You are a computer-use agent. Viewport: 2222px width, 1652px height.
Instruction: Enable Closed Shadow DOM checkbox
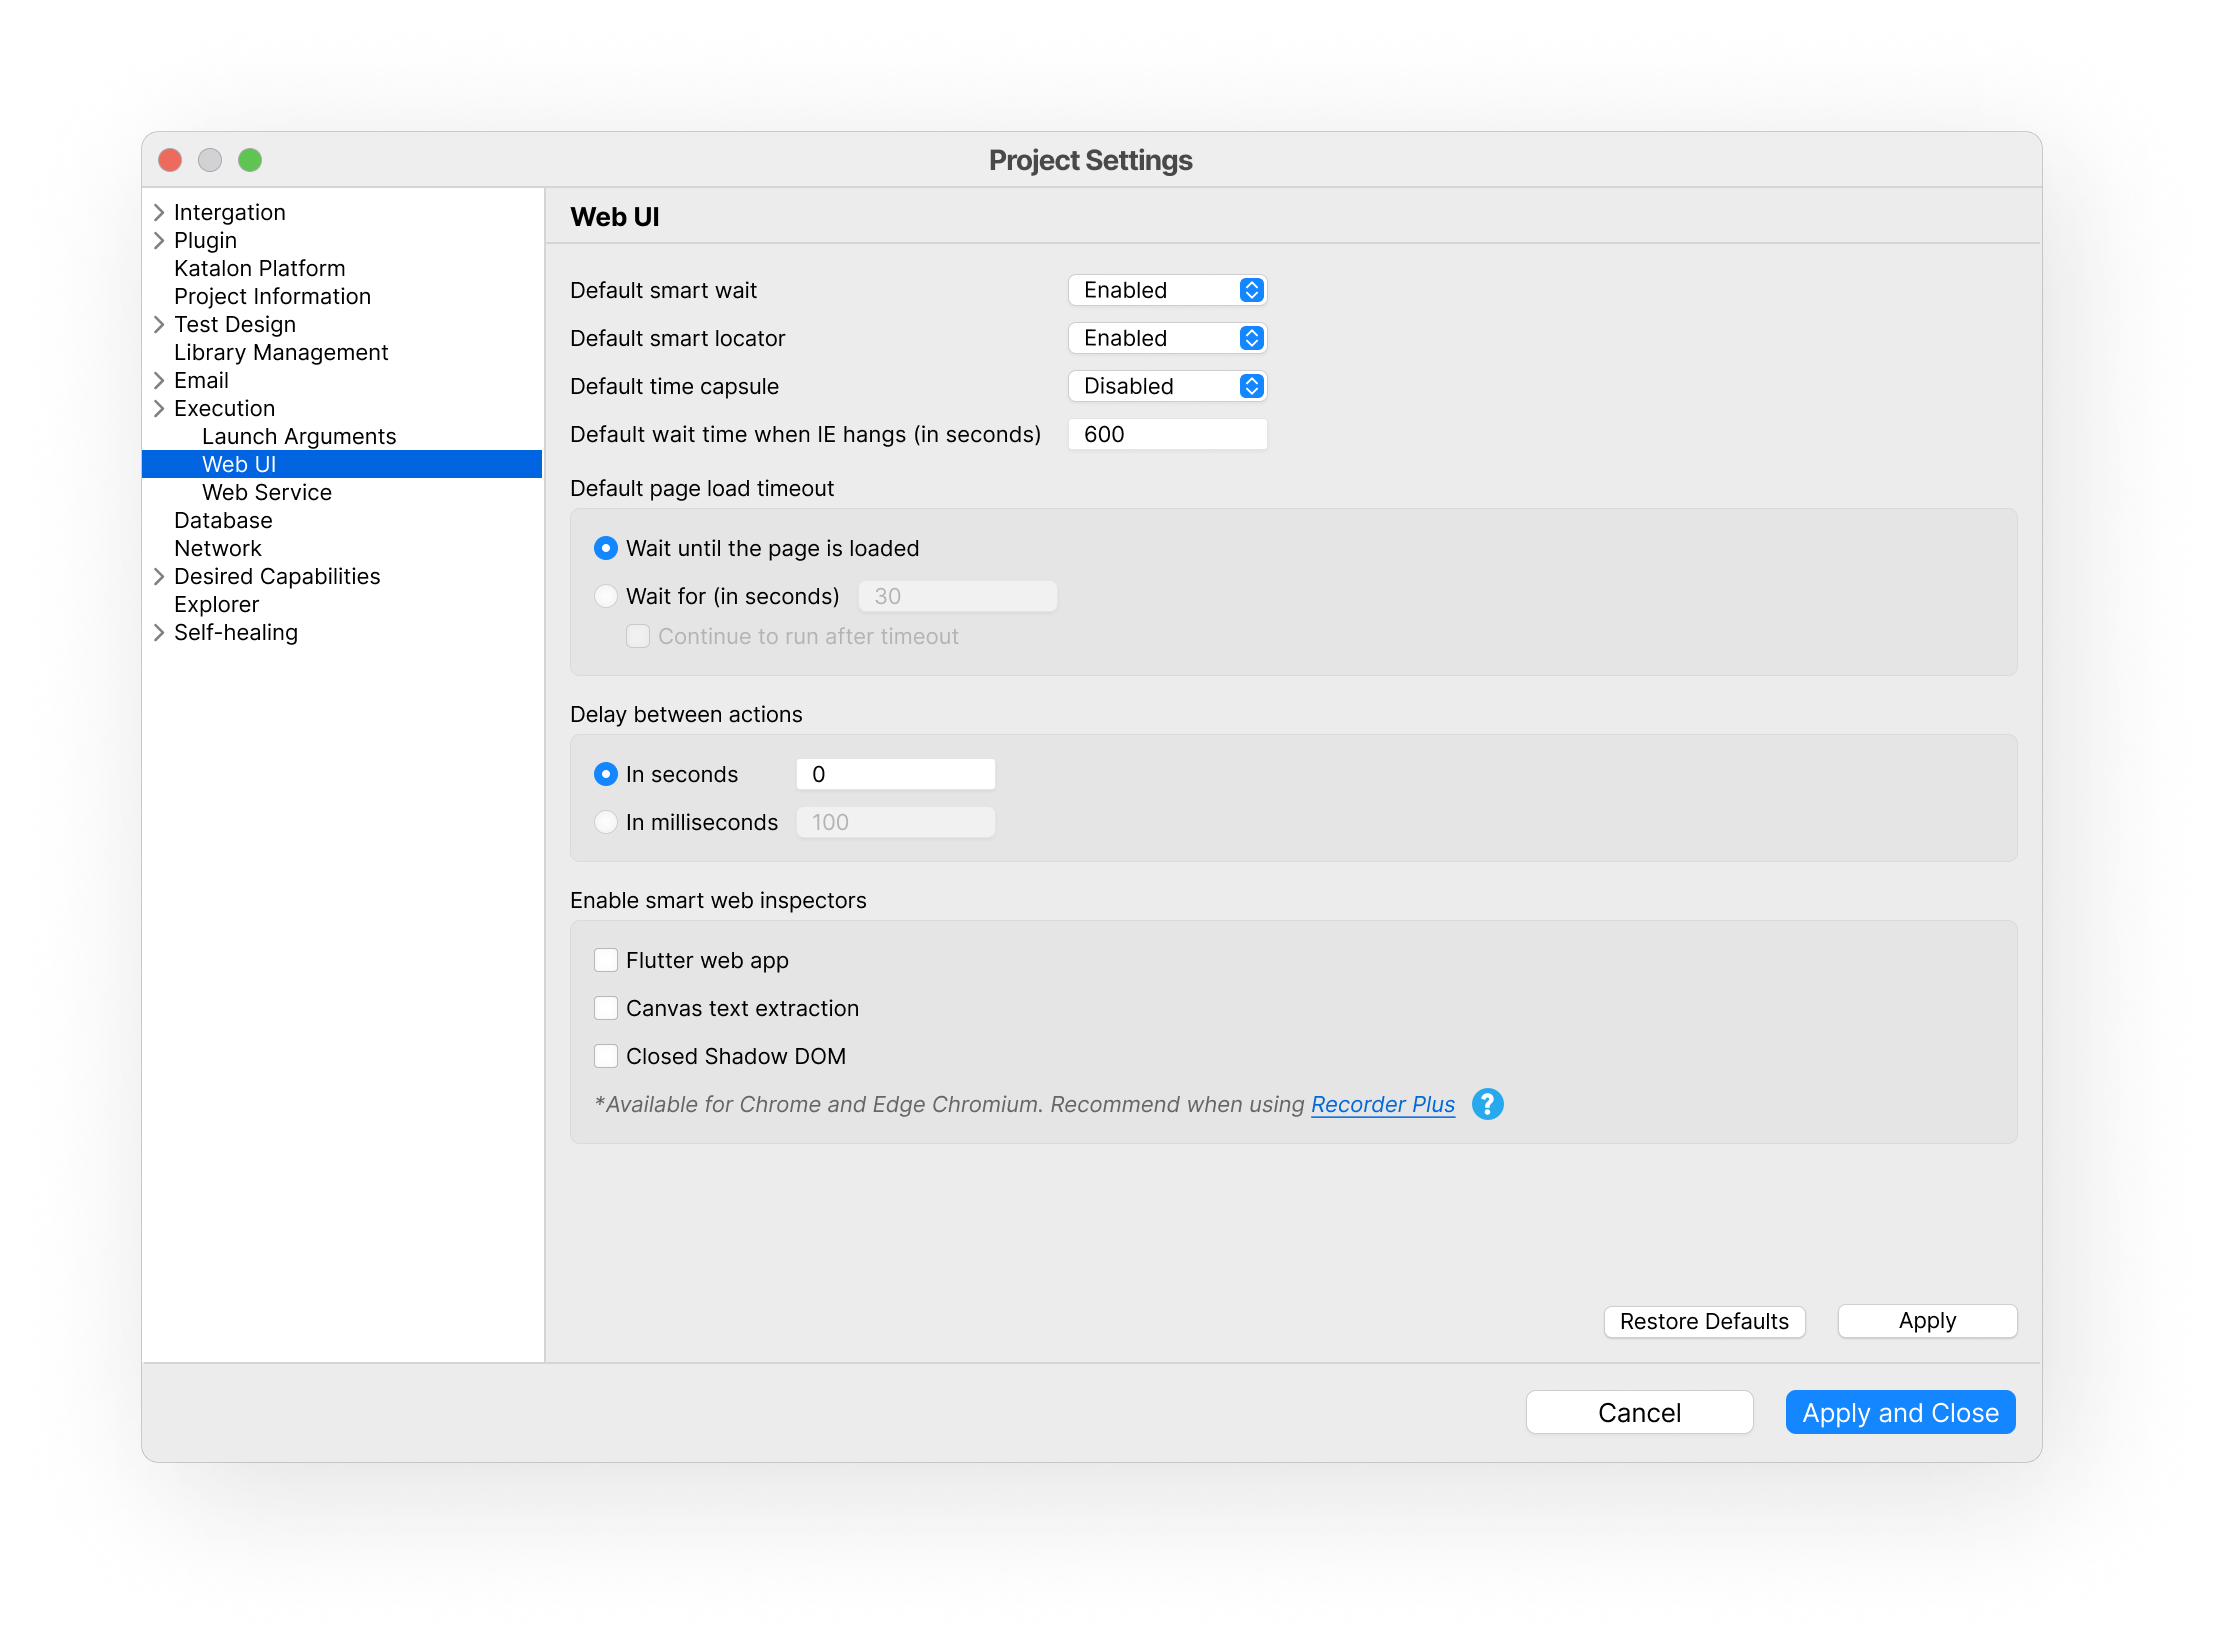tap(606, 1056)
